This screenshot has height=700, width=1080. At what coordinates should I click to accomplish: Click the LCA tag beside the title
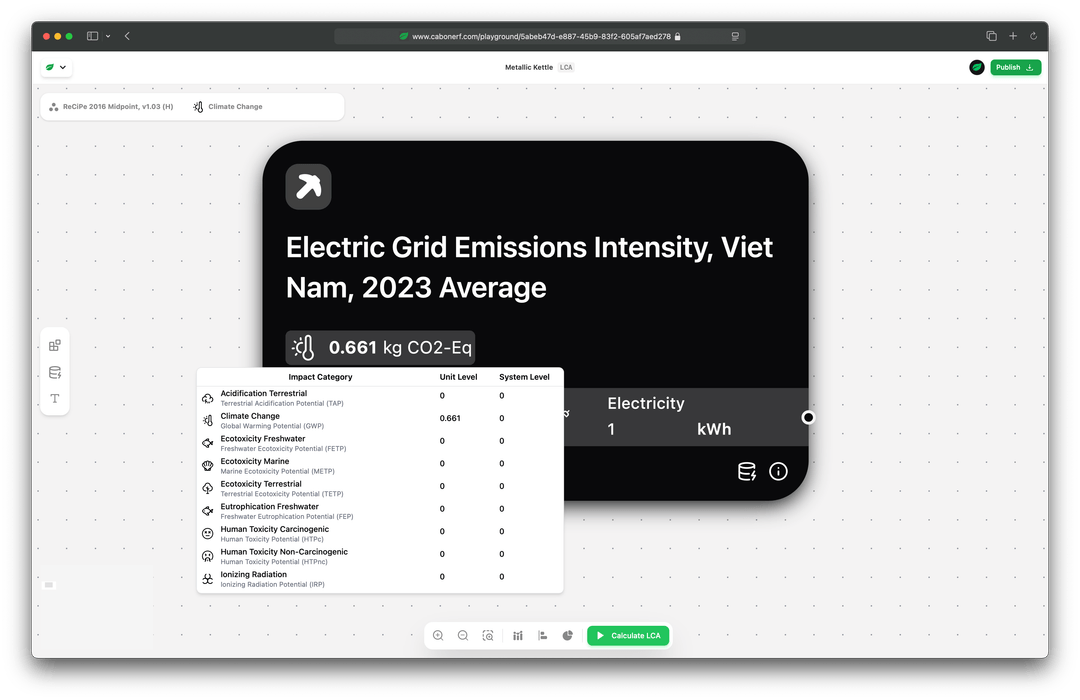click(x=566, y=68)
